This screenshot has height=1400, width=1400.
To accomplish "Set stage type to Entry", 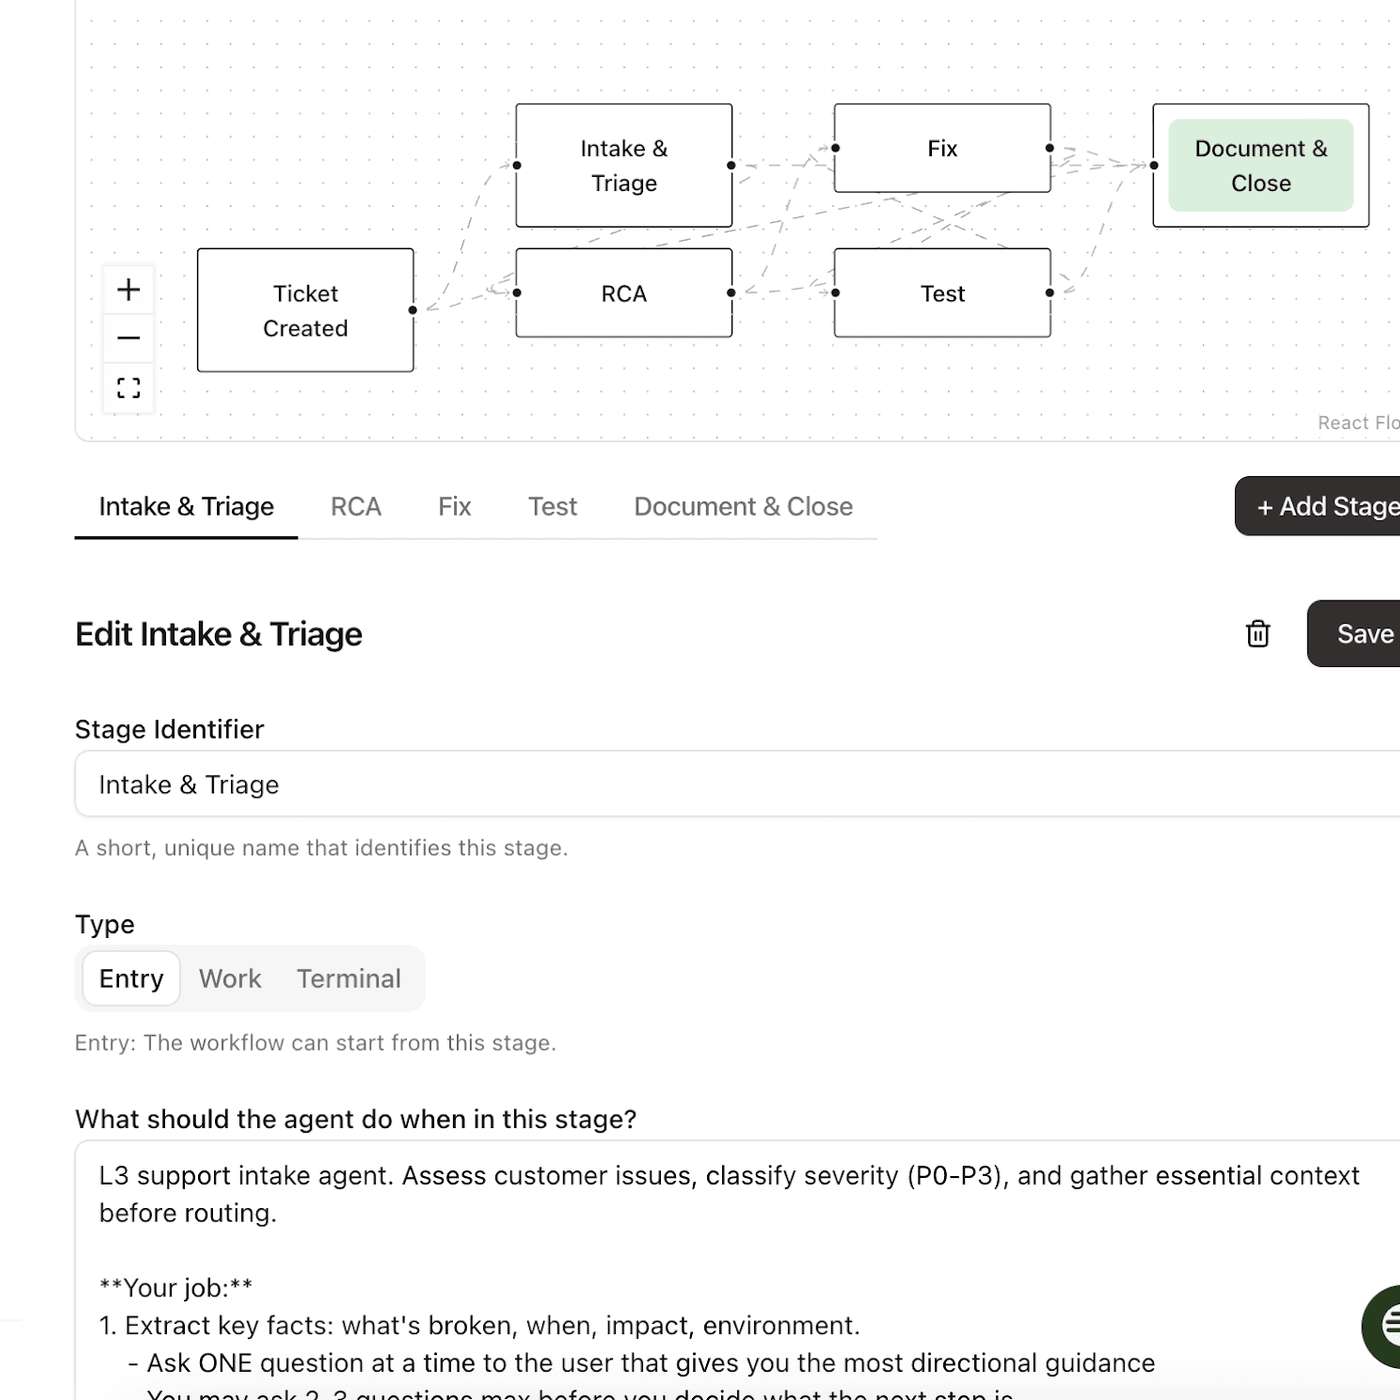I will tap(131, 978).
